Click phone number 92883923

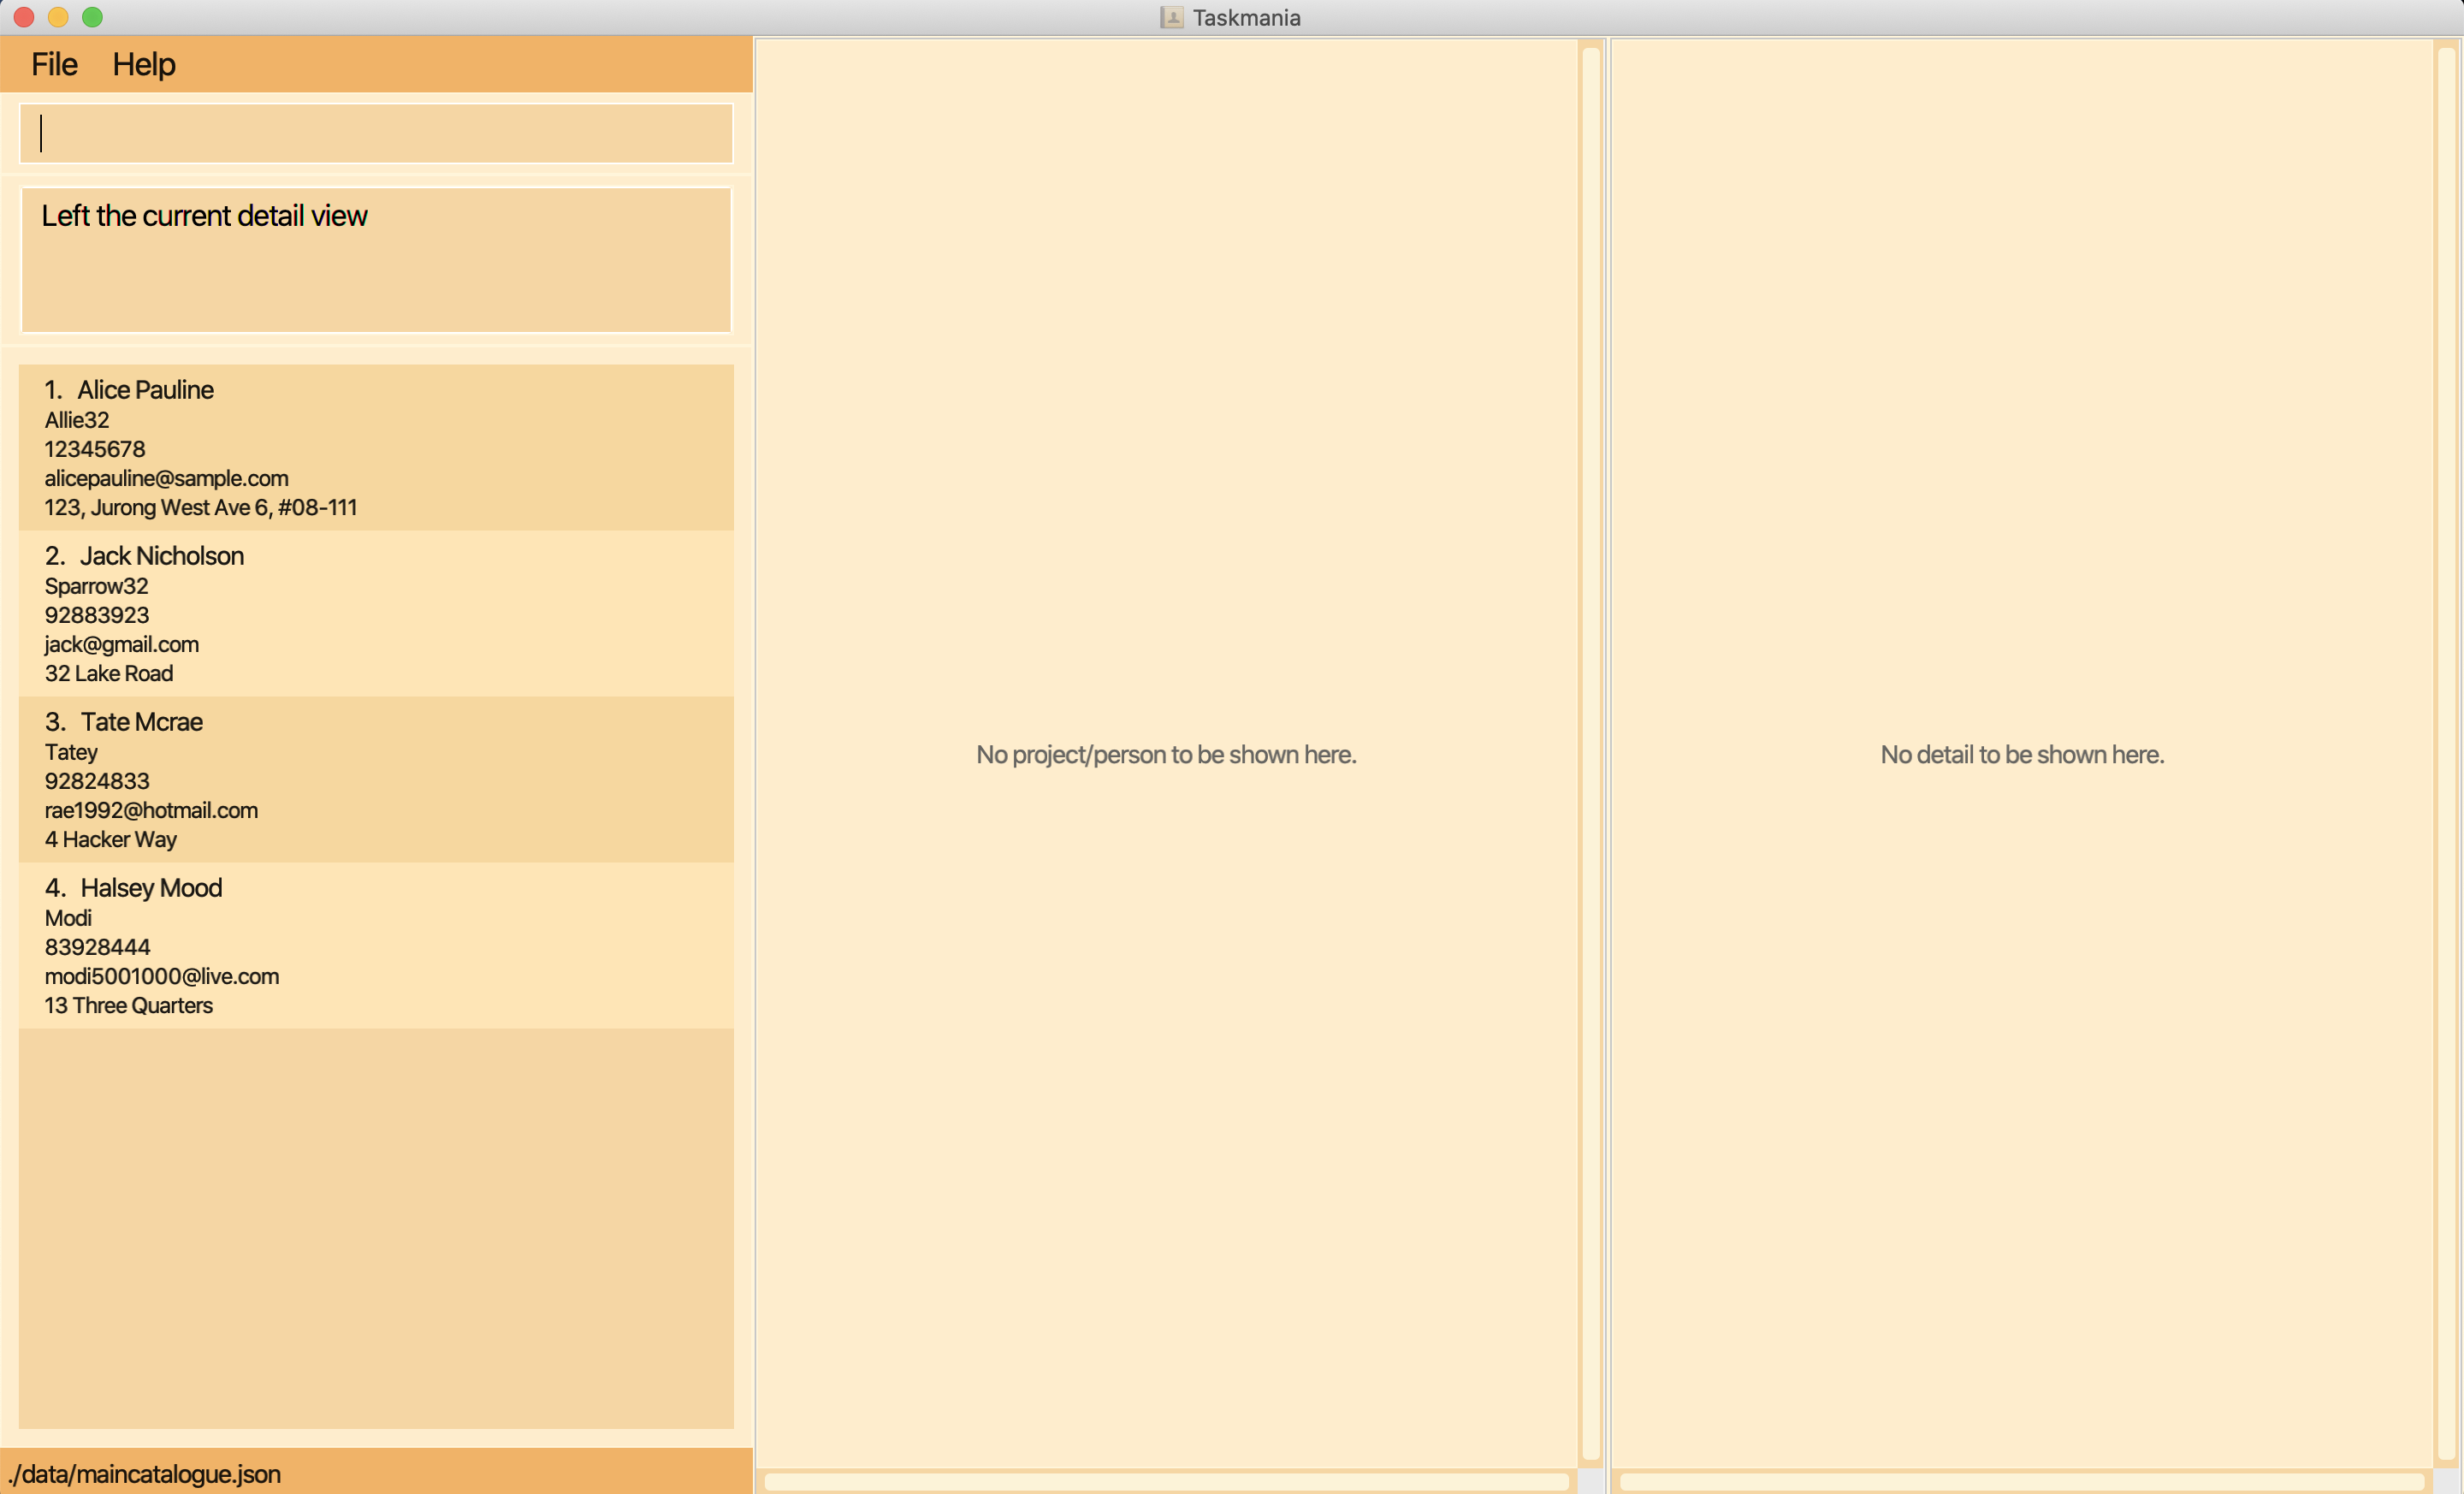coord(97,615)
